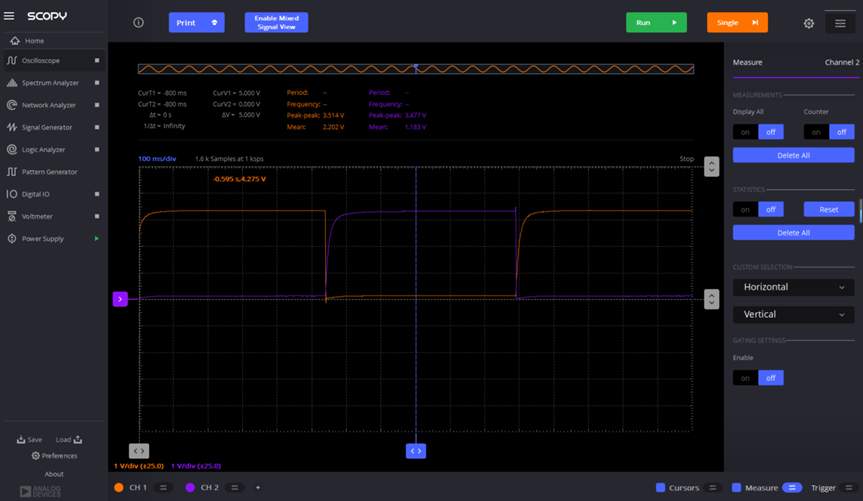Open the Oscilloscope instrument
The height and width of the screenshot is (501, 863).
pyautogui.click(x=53, y=61)
